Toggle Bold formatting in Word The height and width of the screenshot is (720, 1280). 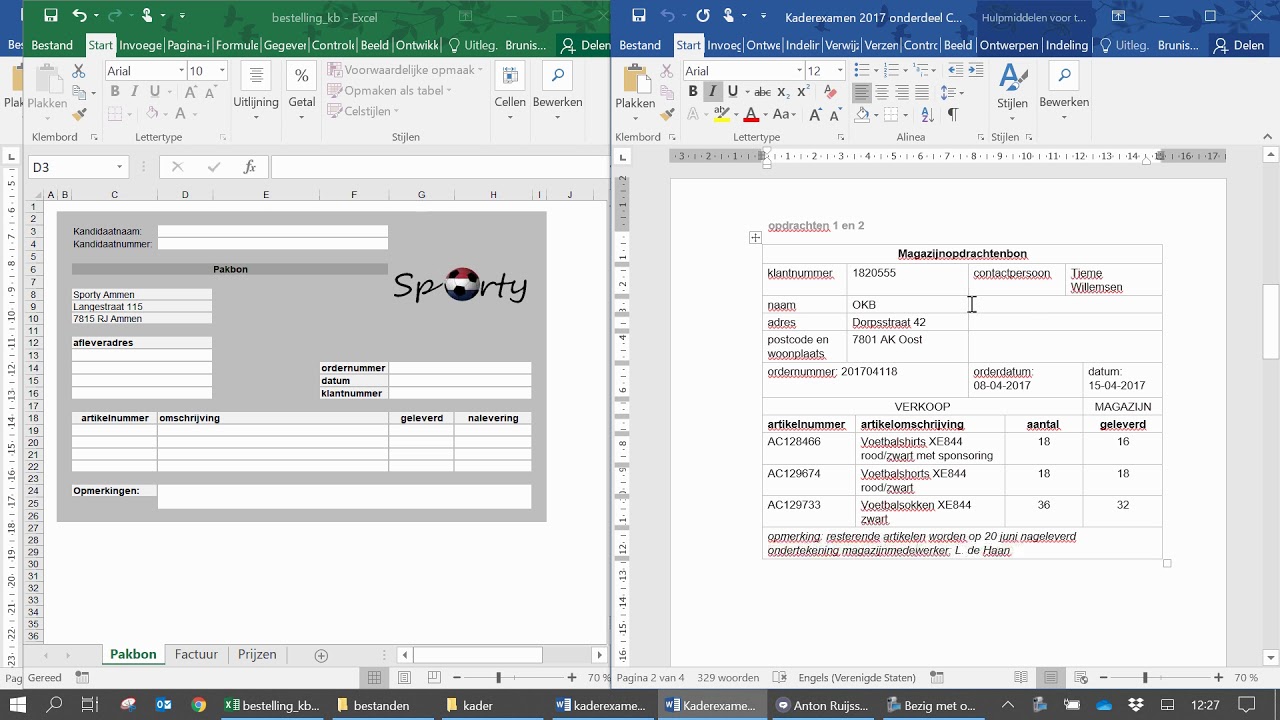click(693, 92)
